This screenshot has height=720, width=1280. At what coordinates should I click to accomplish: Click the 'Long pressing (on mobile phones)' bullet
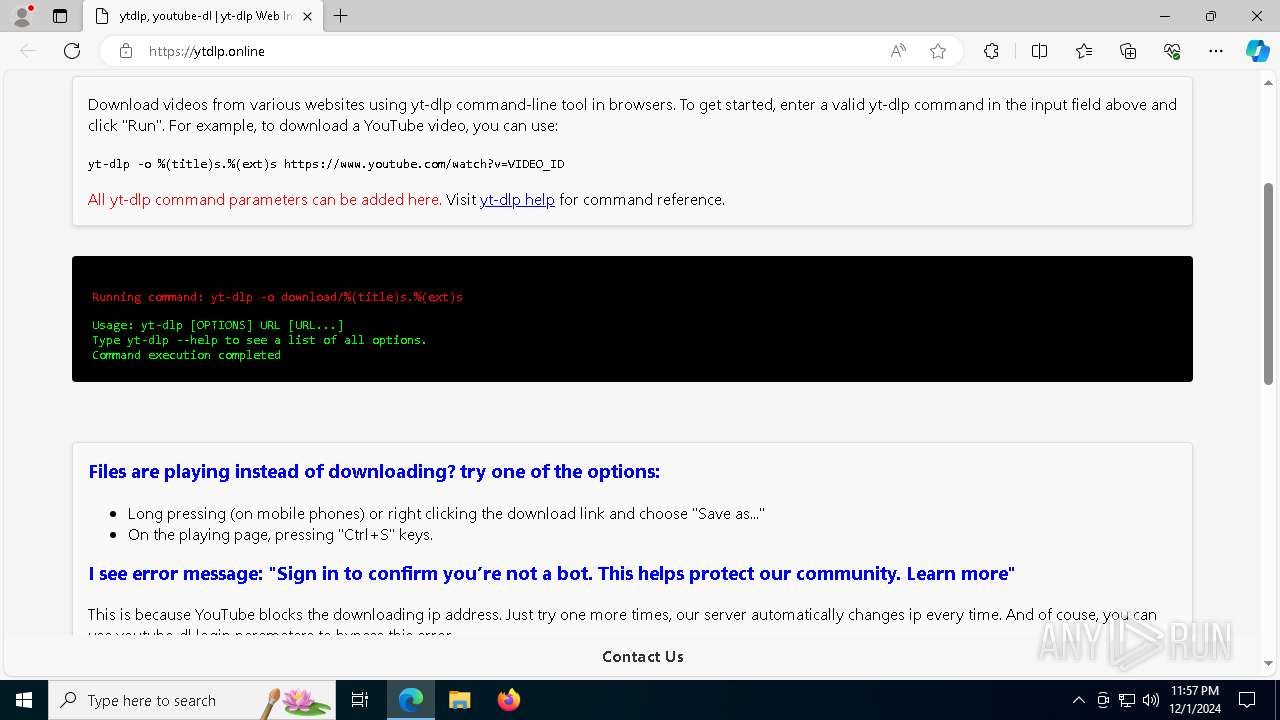[x=446, y=514]
